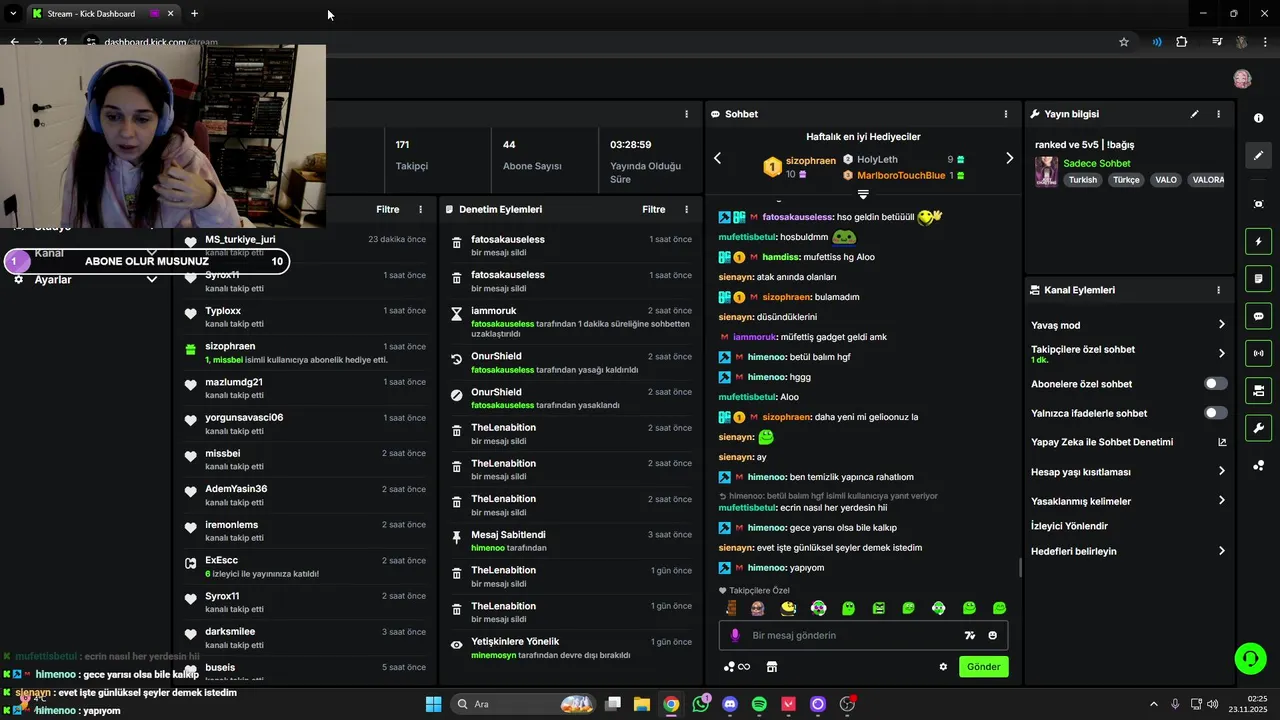1280x720 pixels.
Task: Click the channel points dots icon in right sidebar
Action: point(1258,465)
